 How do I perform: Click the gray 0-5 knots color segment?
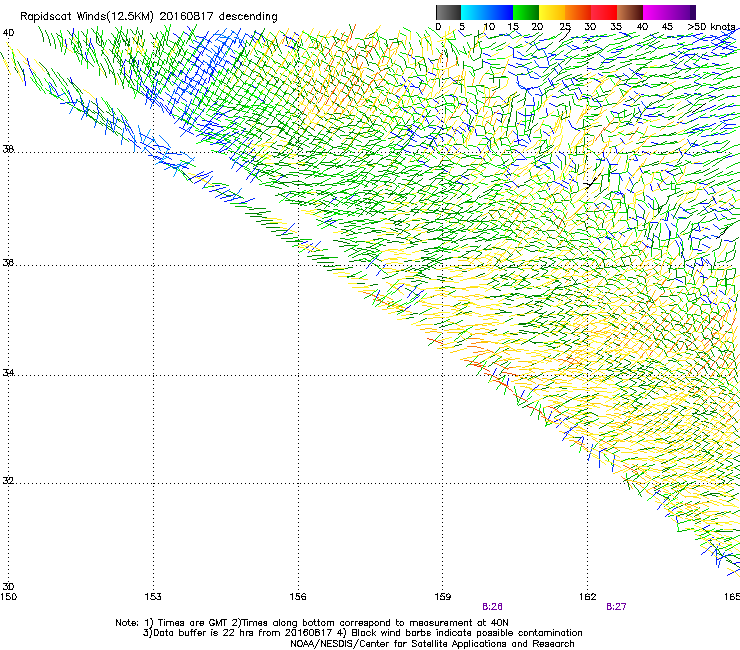click(x=448, y=12)
